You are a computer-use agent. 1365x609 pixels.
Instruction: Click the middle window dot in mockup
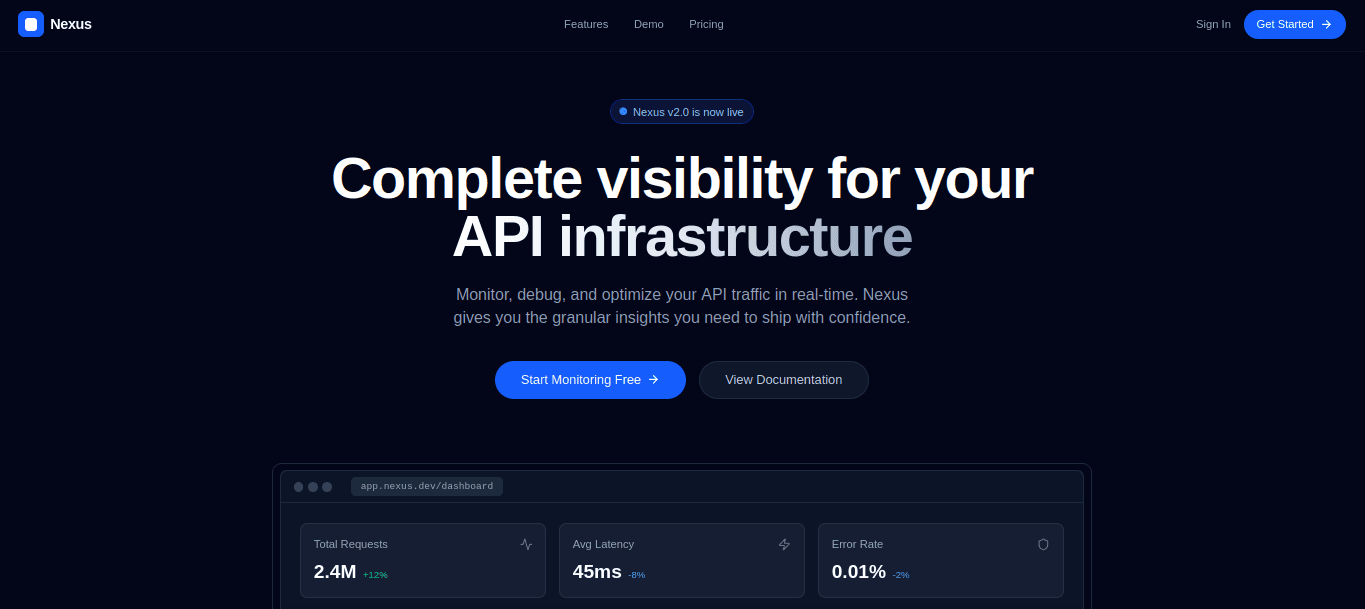(313, 487)
